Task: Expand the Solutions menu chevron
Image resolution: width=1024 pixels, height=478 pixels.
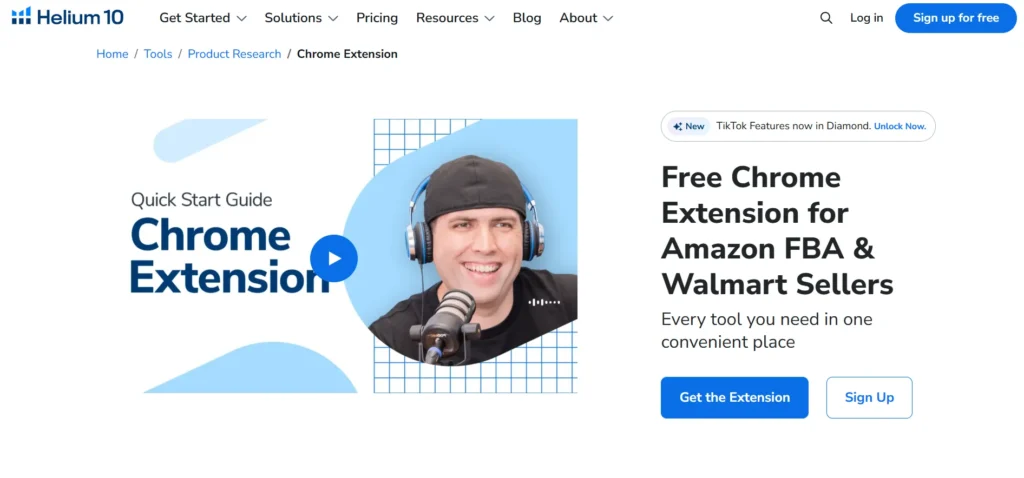Action: tap(333, 19)
